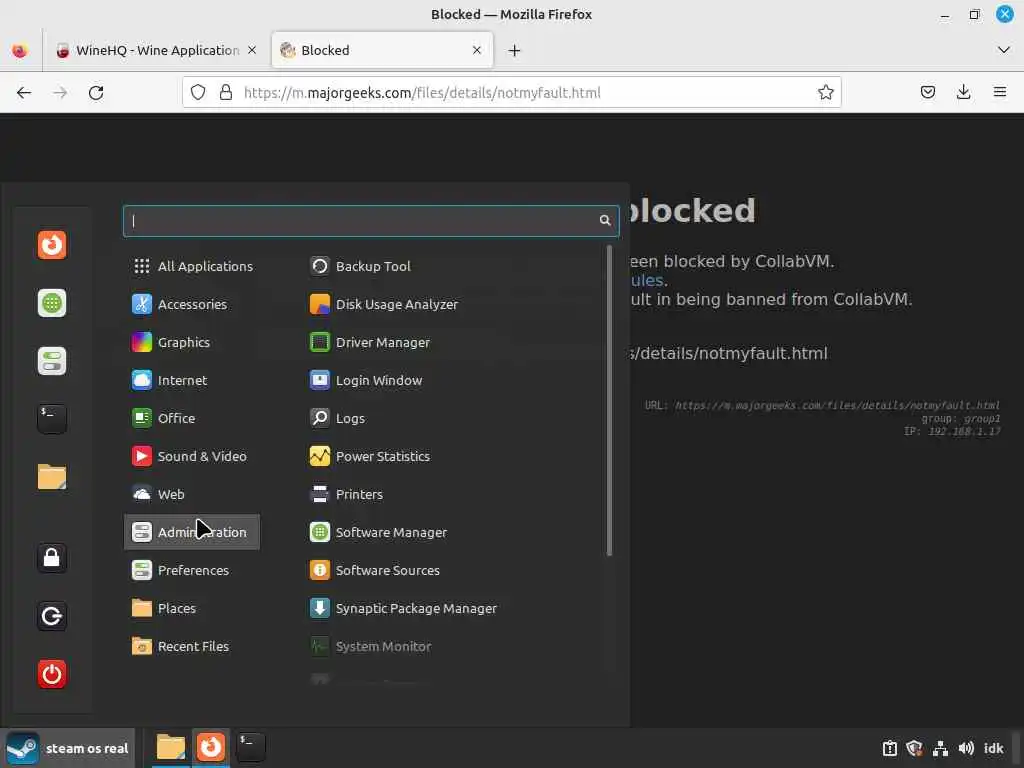Click the Logout icon in menu sidebar

click(x=52, y=616)
